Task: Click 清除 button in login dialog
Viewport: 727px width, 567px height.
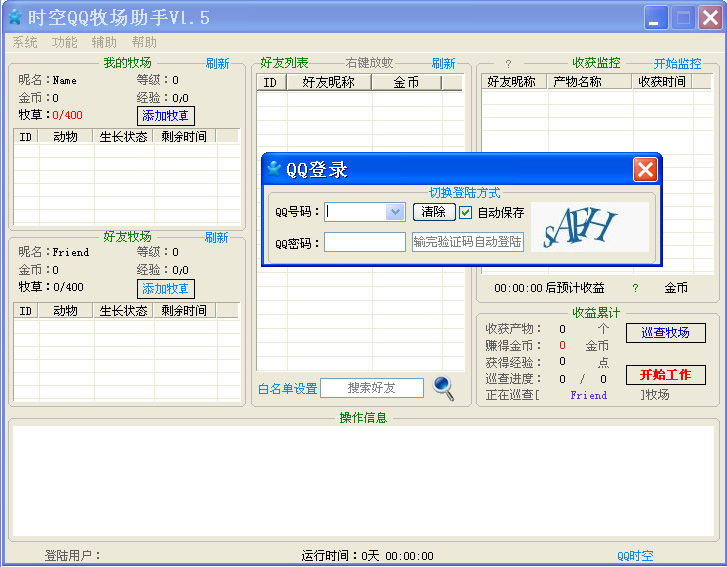Action: coord(434,212)
